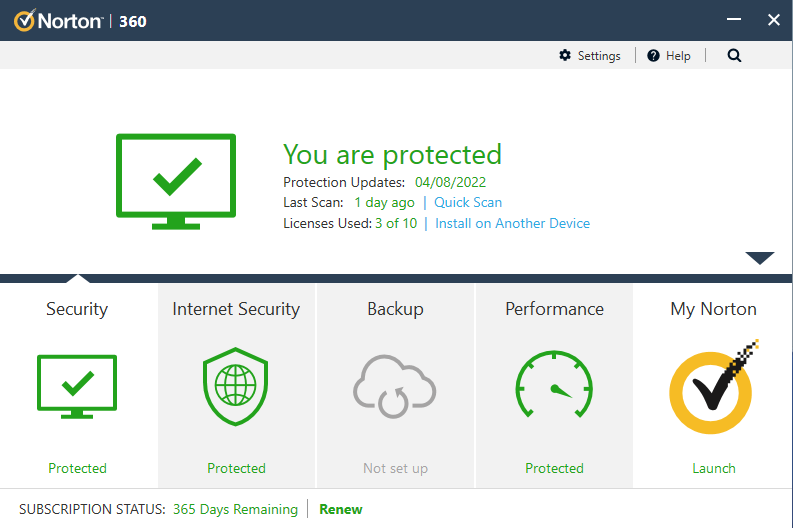Open the Backup tab label
The width and height of the screenshot is (793, 528).
tap(395, 309)
